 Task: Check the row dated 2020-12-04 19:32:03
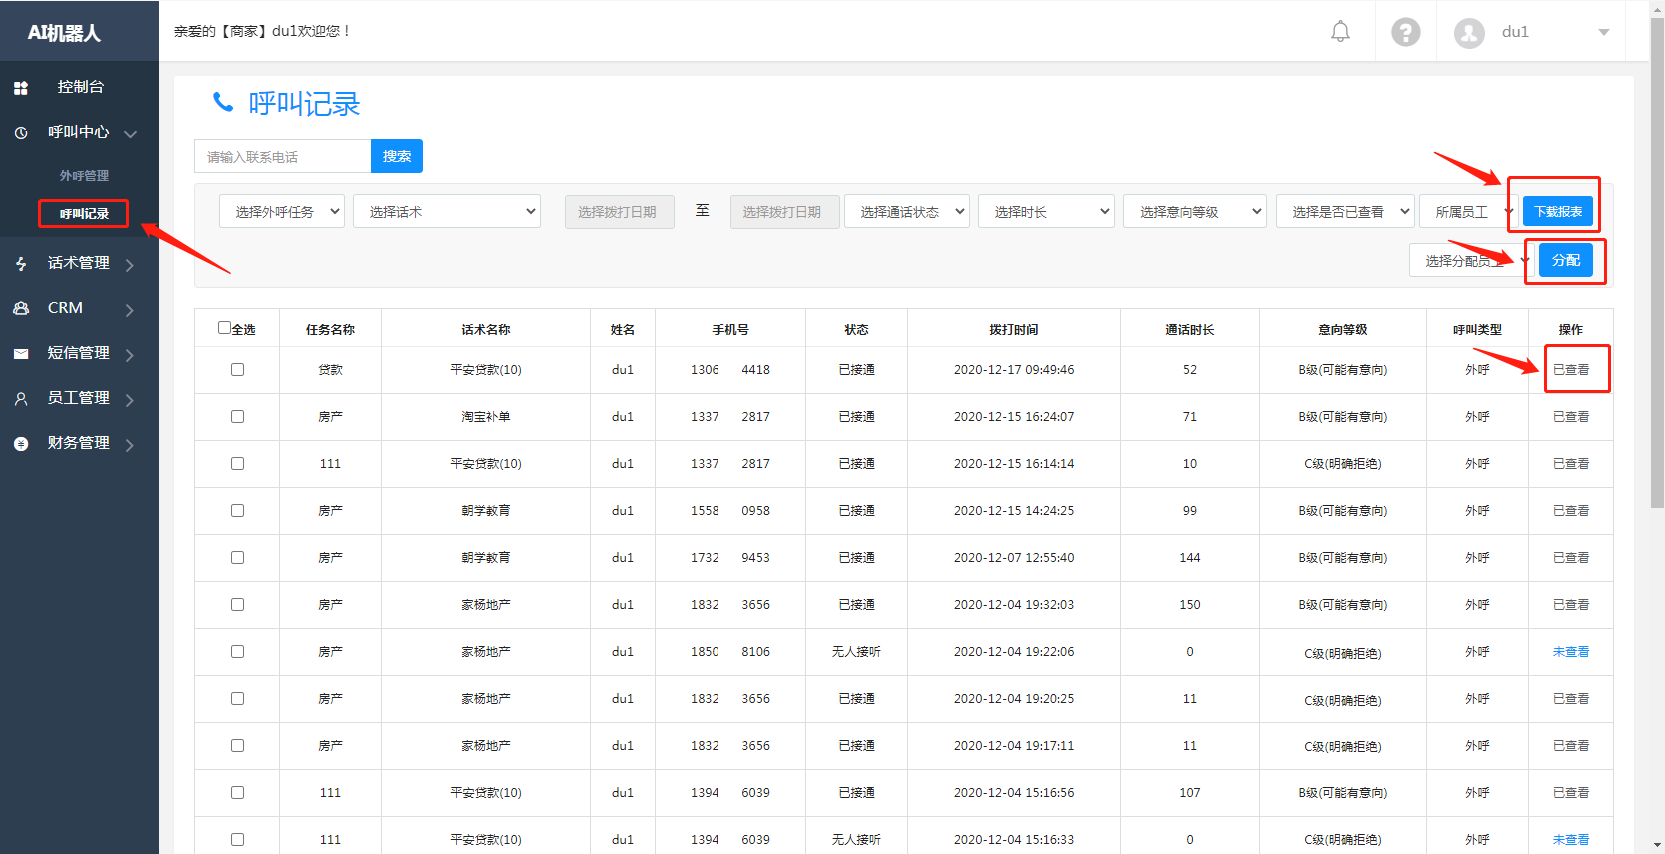pyautogui.click(x=237, y=604)
